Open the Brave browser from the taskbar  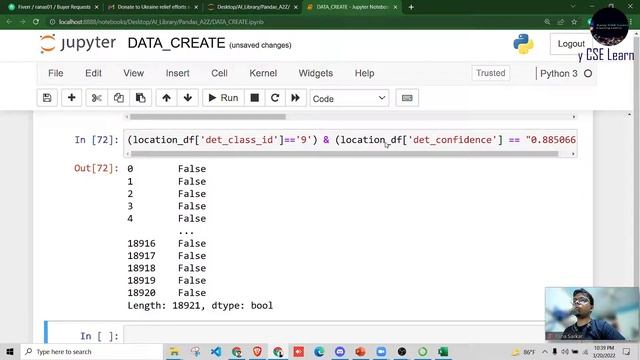(x=257, y=351)
